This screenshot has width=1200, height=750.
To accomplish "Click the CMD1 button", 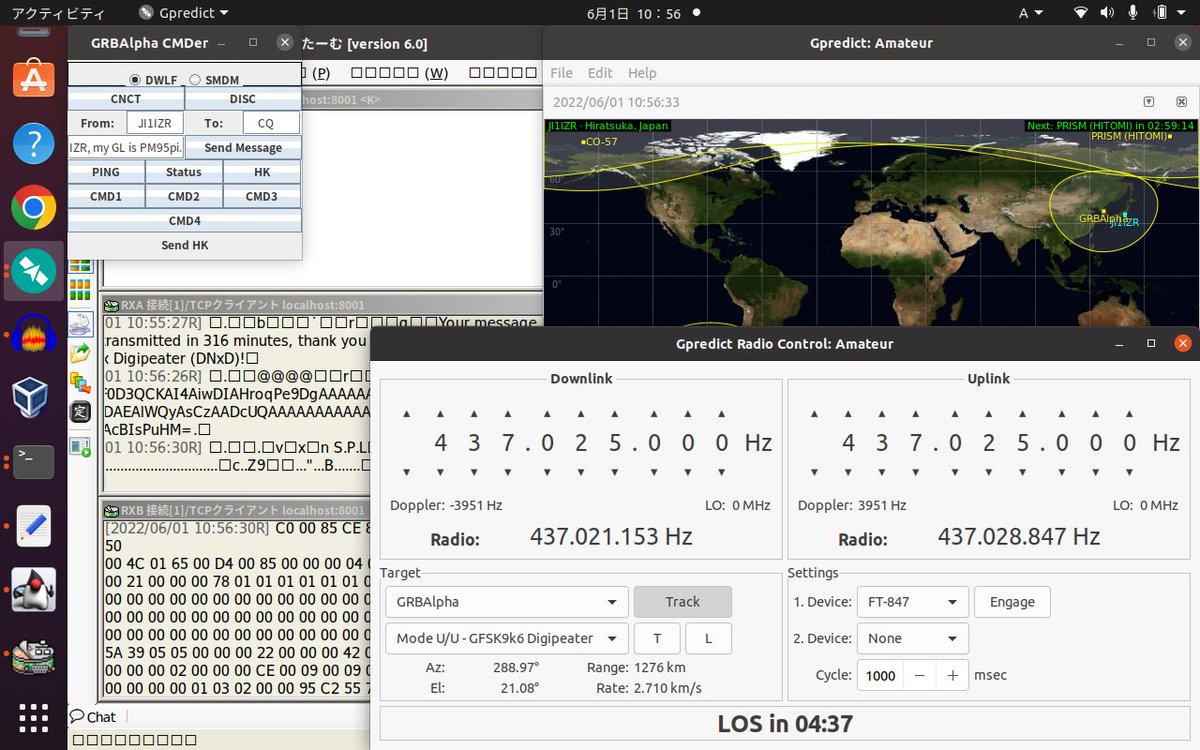I will pyautogui.click(x=106, y=196).
